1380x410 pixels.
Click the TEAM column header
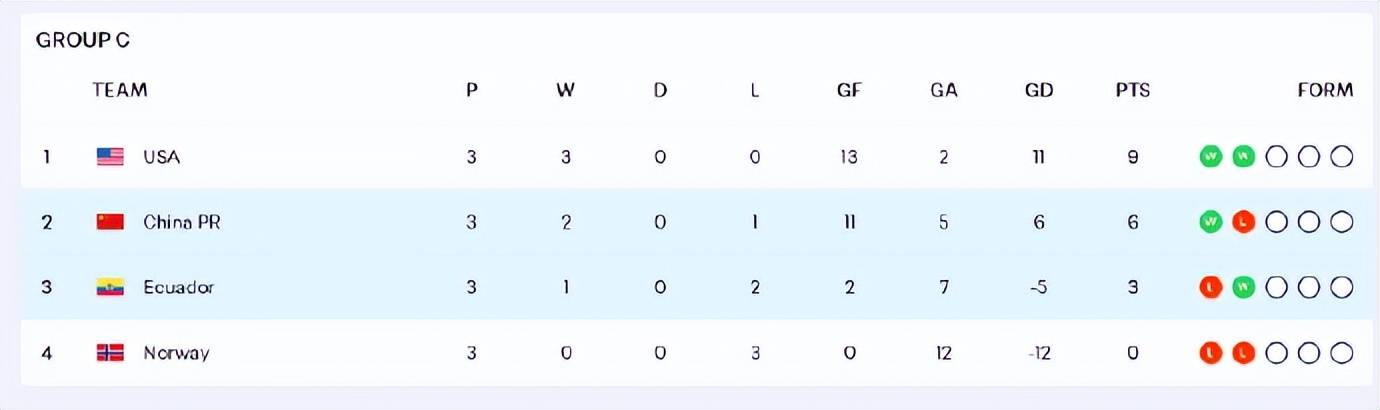tap(120, 90)
